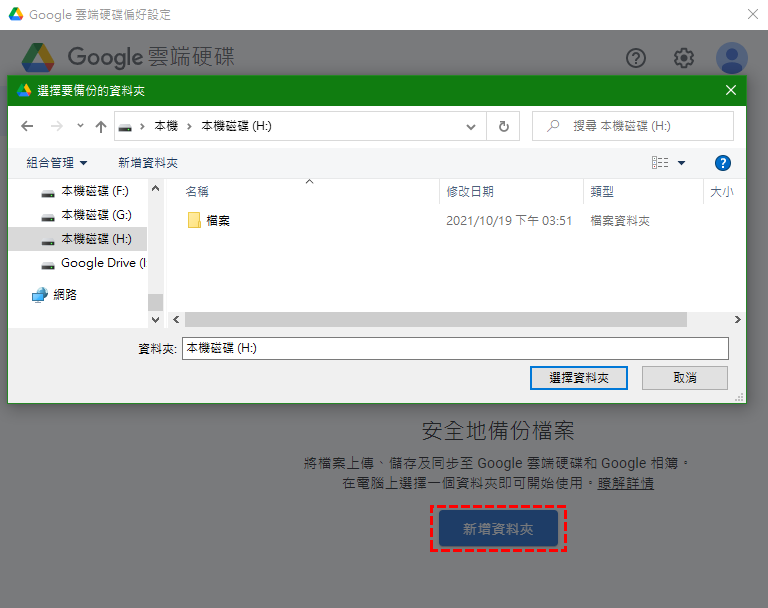Click the 檔案資料夾 type cell
The image size is (768, 608).
tap(620, 220)
